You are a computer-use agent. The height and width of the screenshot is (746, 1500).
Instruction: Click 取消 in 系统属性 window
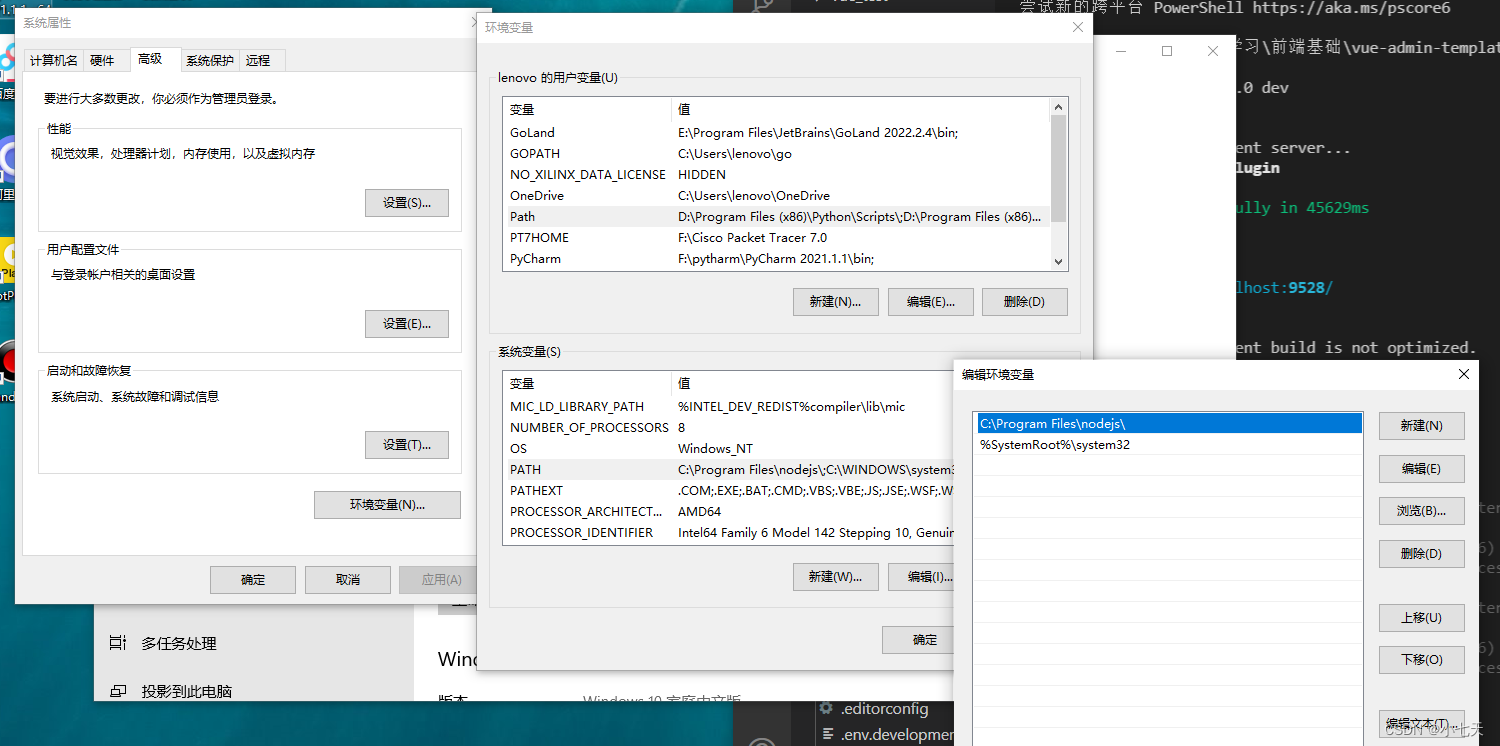tap(348, 580)
